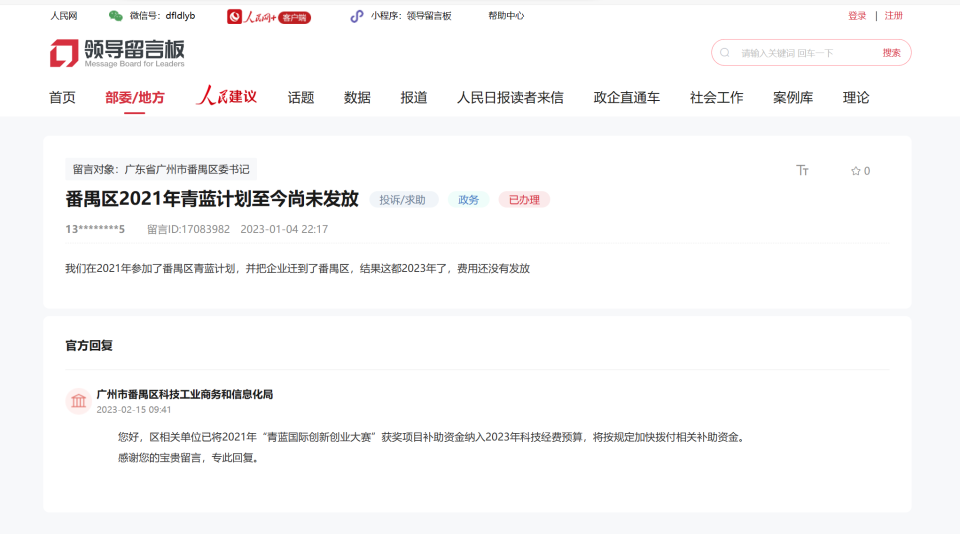Open the 报道 nav item

[x=414, y=97]
